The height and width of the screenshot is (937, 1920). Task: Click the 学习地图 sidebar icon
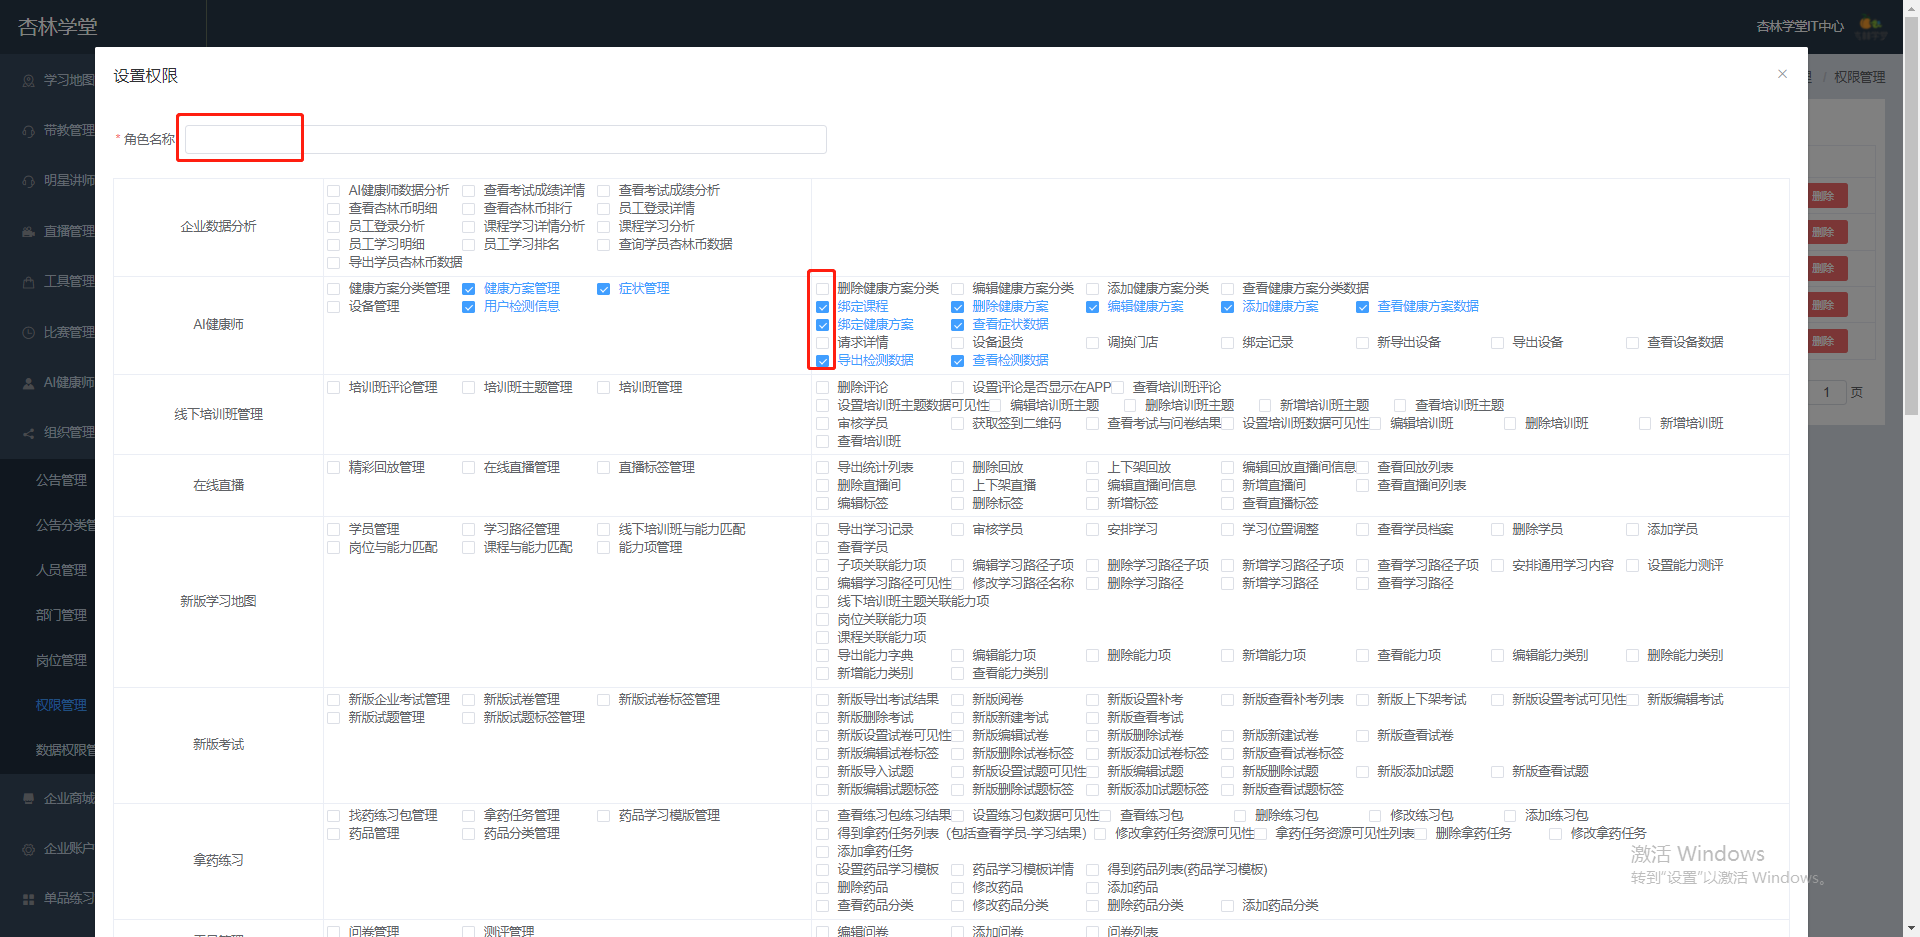[28, 80]
